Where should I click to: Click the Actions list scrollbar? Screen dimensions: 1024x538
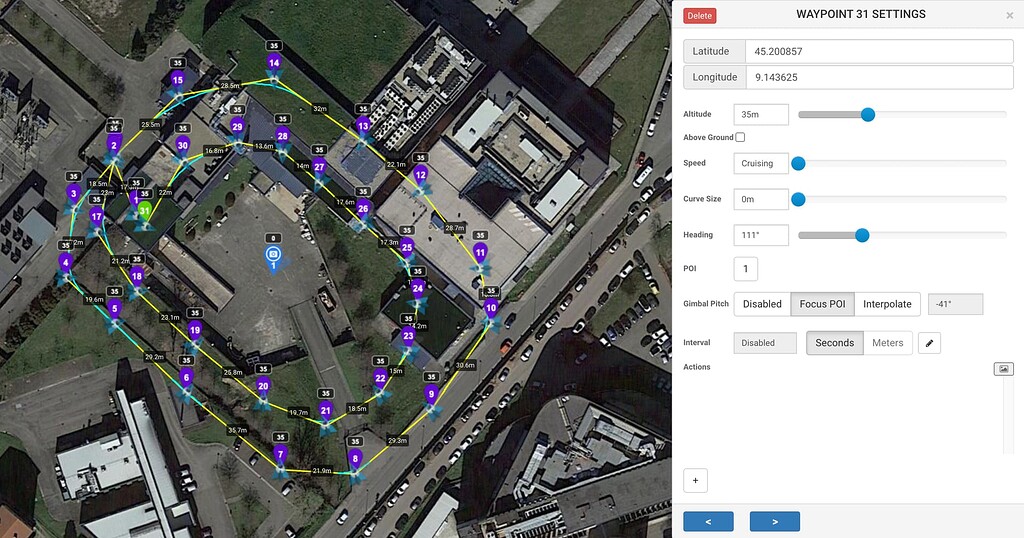[x=1008, y=415]
